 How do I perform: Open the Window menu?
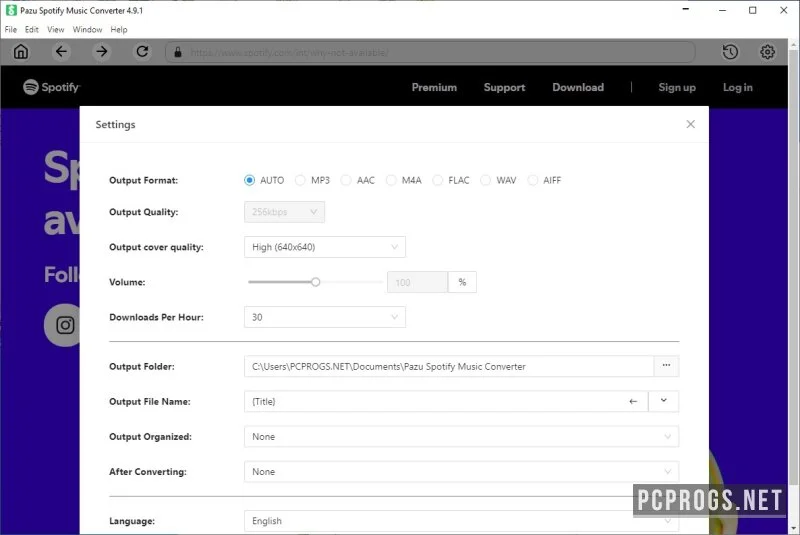87,30
